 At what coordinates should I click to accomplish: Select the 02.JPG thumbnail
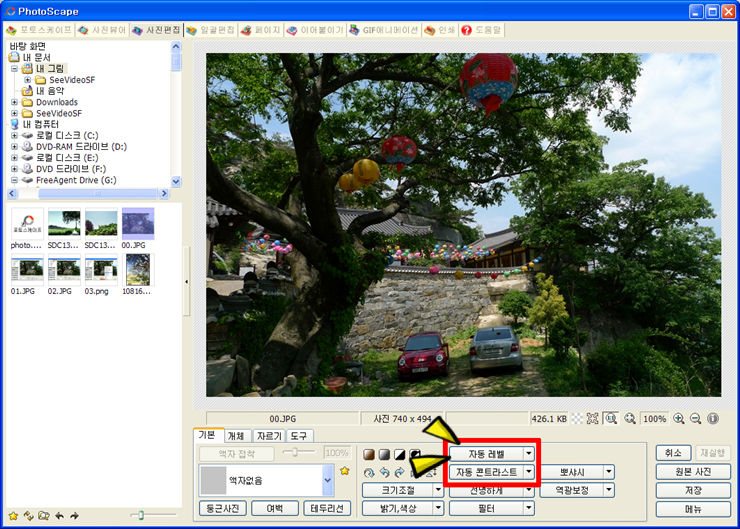click(x=65, y=272)
